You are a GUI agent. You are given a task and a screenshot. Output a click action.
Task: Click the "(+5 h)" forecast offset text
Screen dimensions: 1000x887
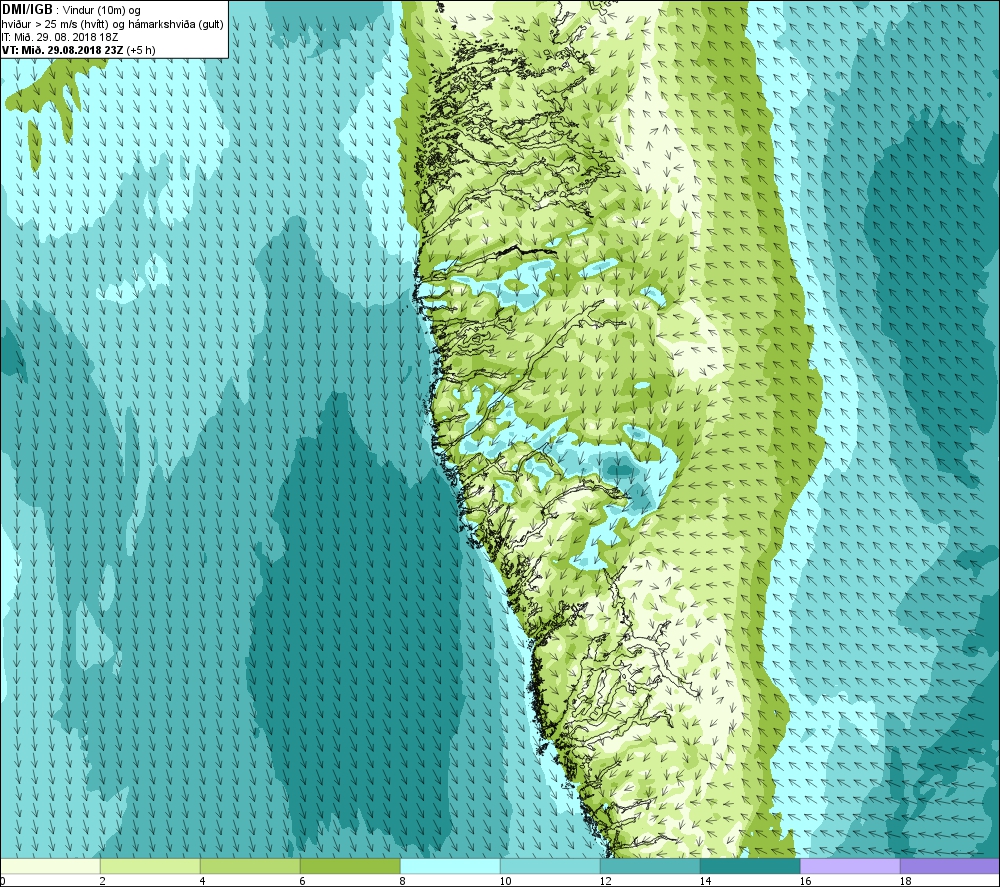tap(141, 50)
